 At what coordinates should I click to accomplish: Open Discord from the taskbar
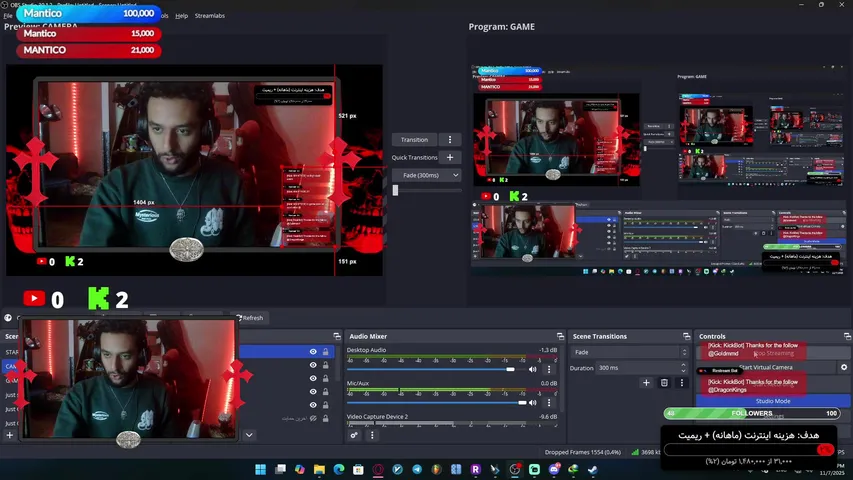click(554, 469)
